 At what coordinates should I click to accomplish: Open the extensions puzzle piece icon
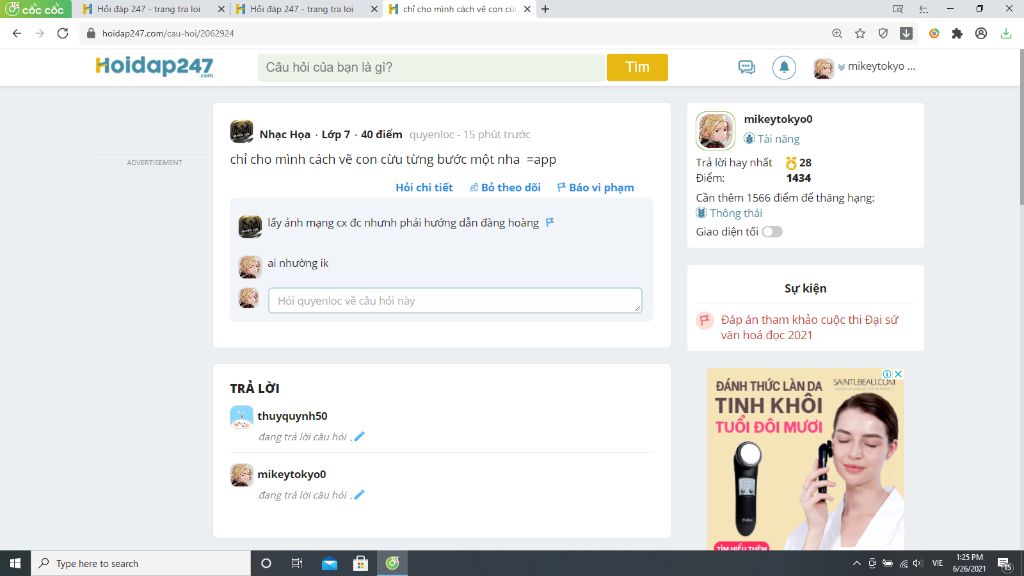coord(957,33)
